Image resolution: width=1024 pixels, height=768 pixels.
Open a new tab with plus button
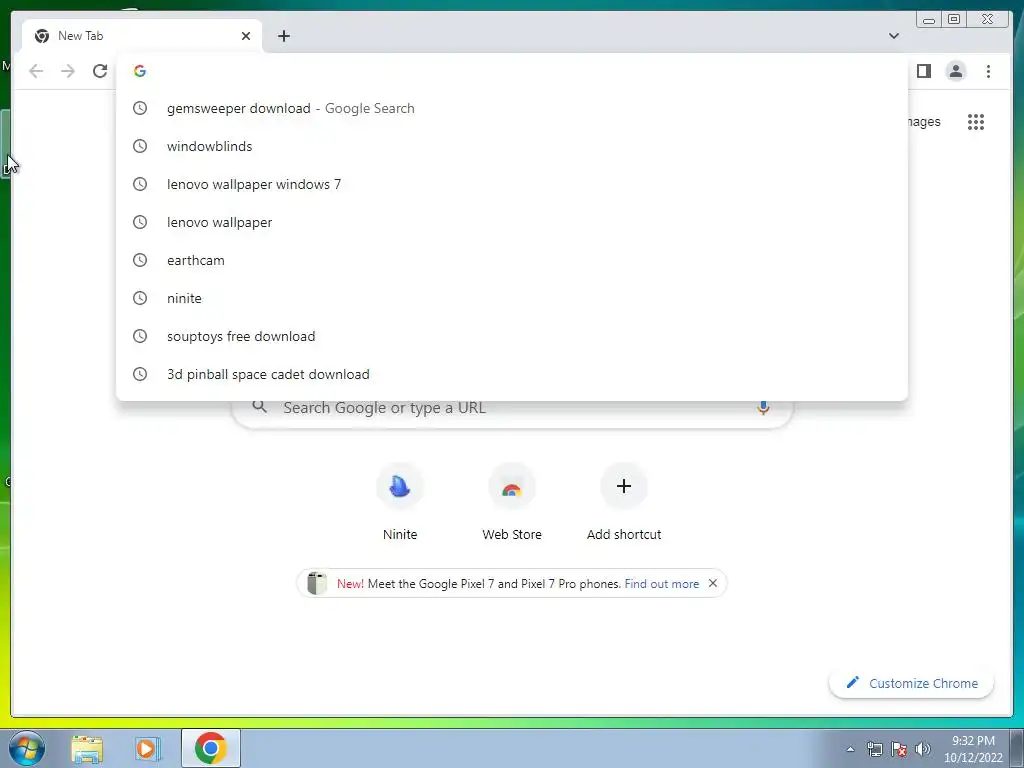[283, 36]
